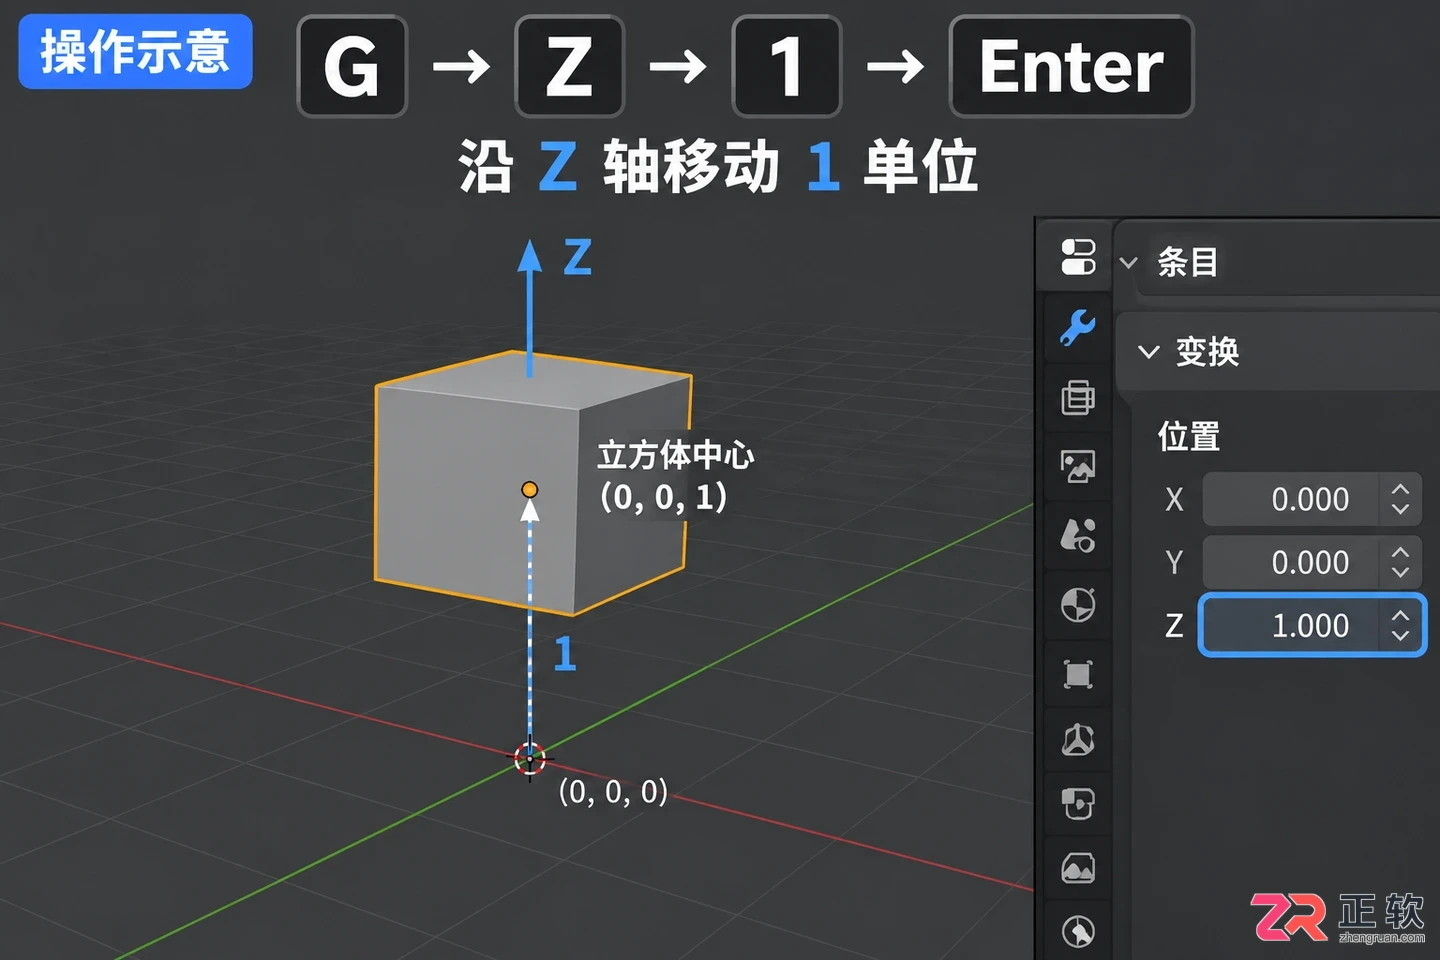The width and height of the screenshot is (1440, 960).
Task: Open the Tool tab with the toggle-switches icon
Action: 1078,256
